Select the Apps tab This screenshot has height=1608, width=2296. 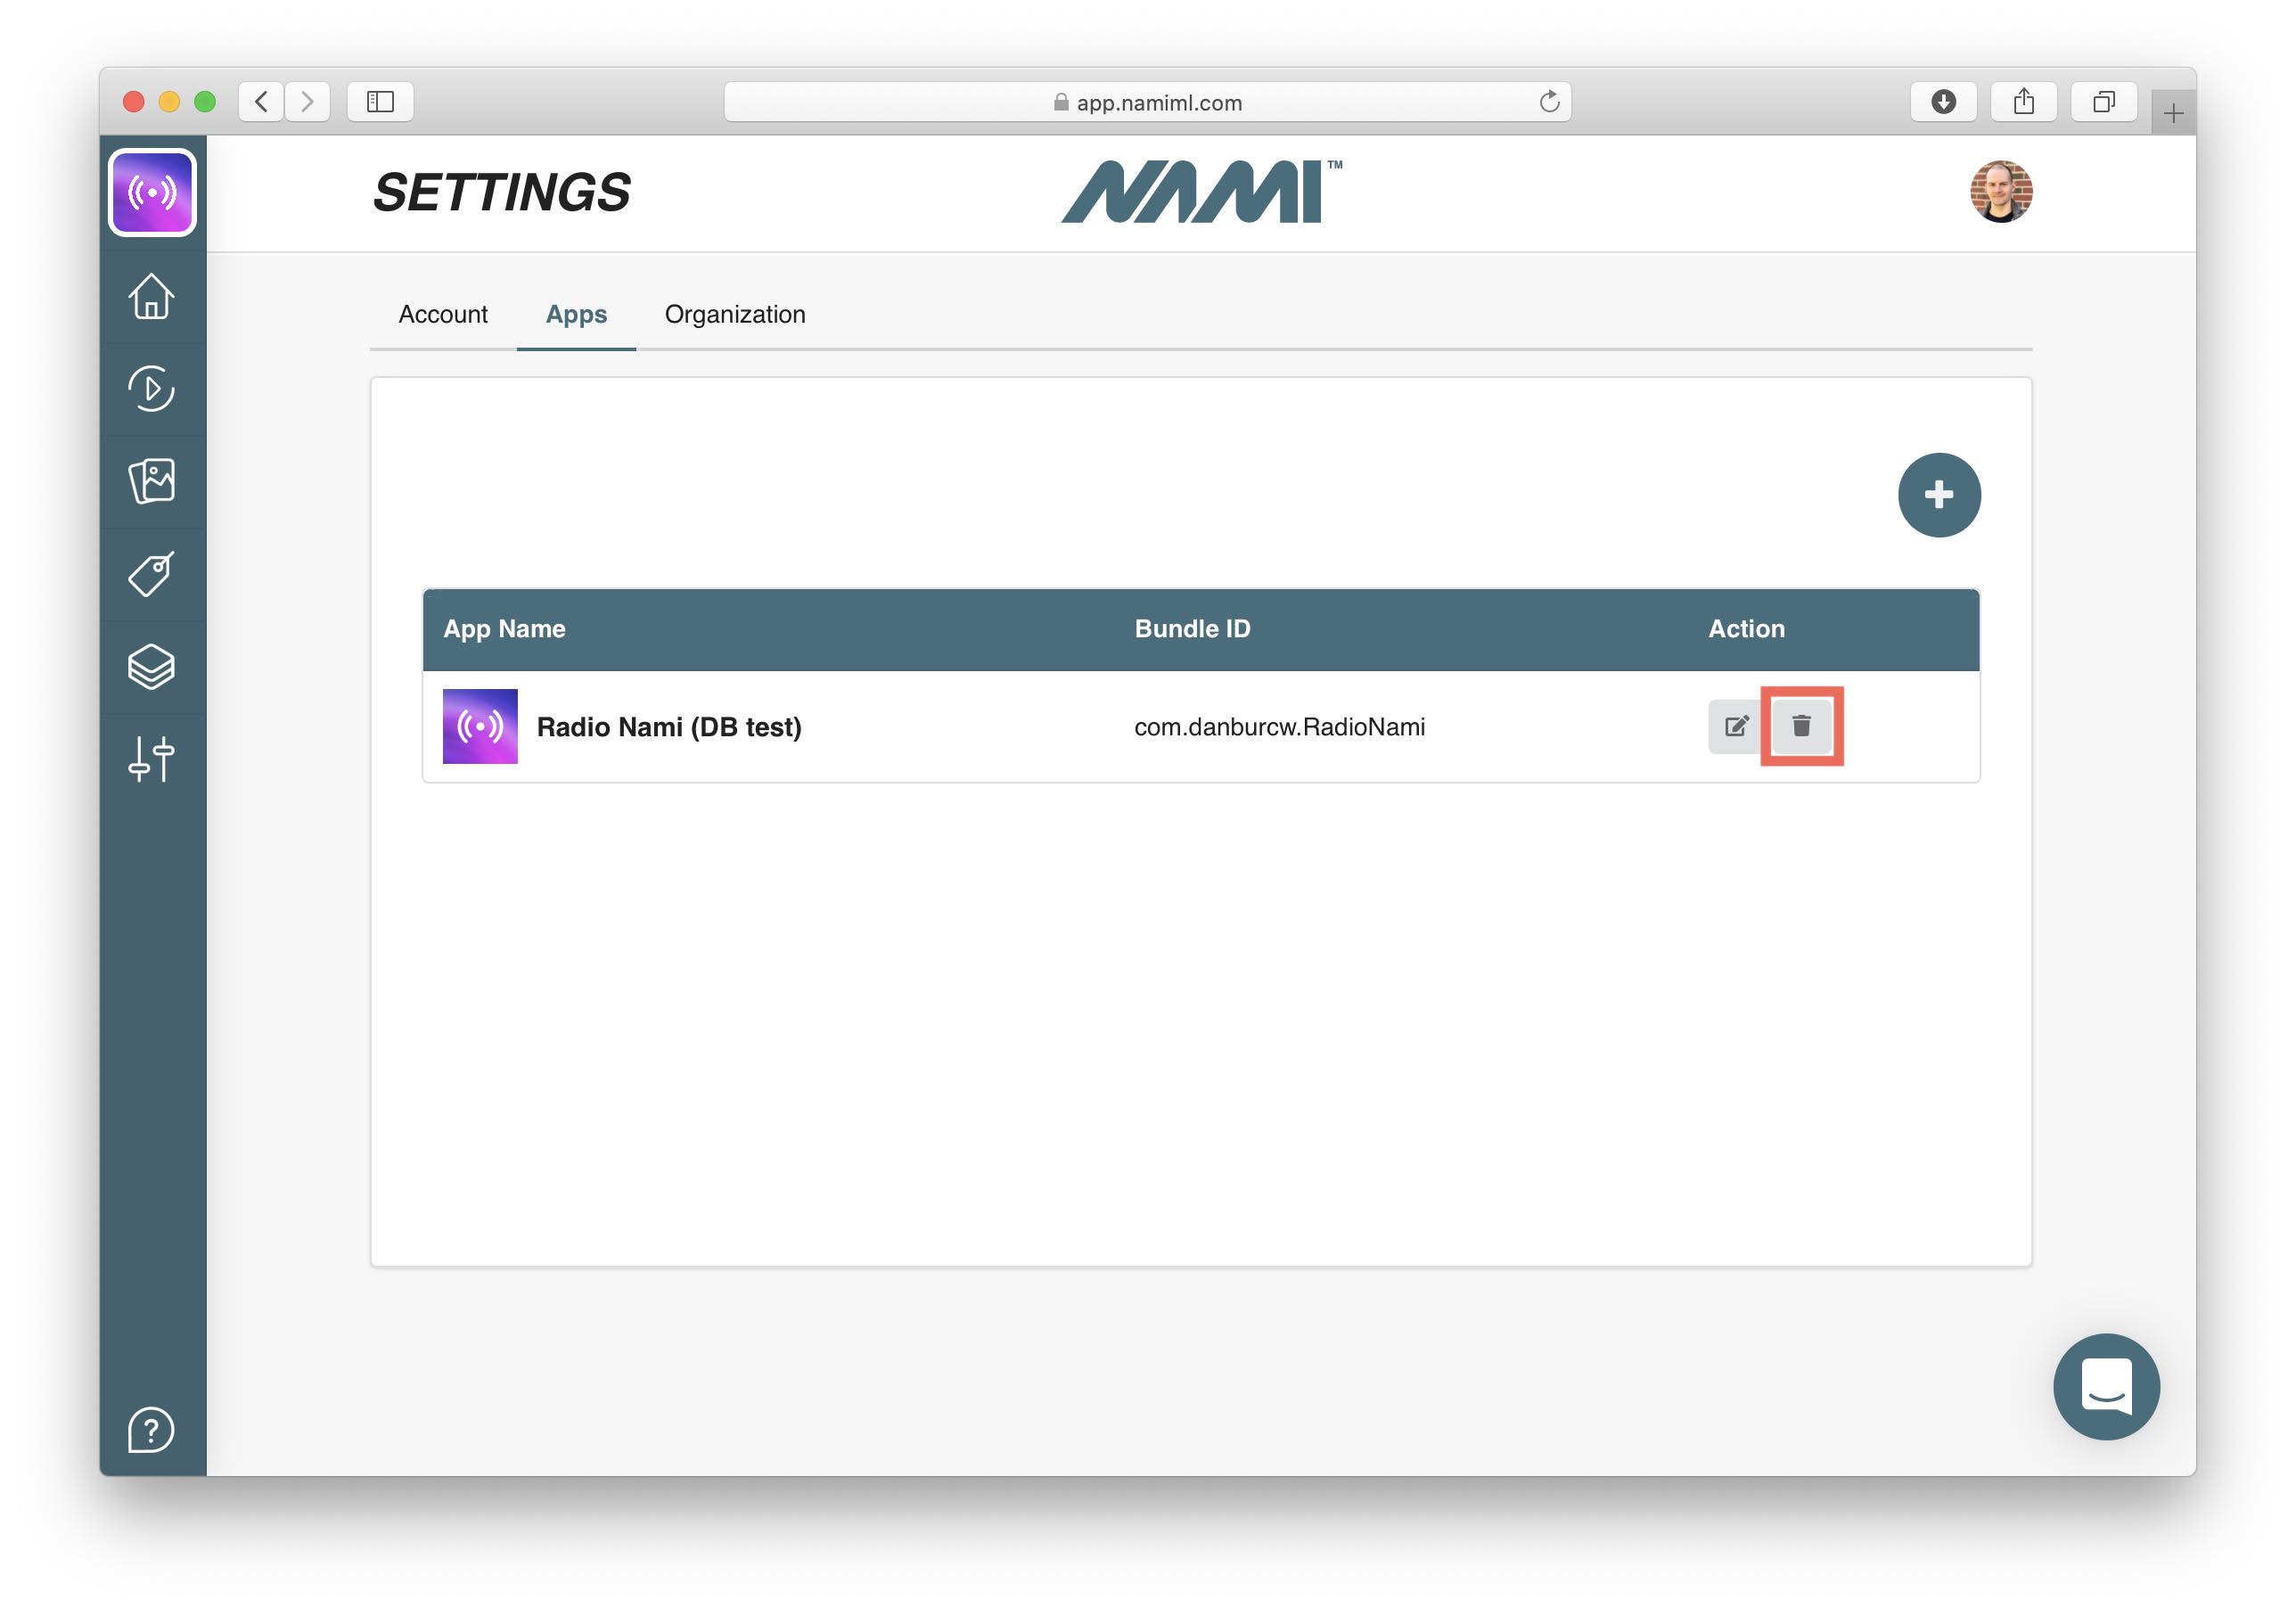pos(576,314)
